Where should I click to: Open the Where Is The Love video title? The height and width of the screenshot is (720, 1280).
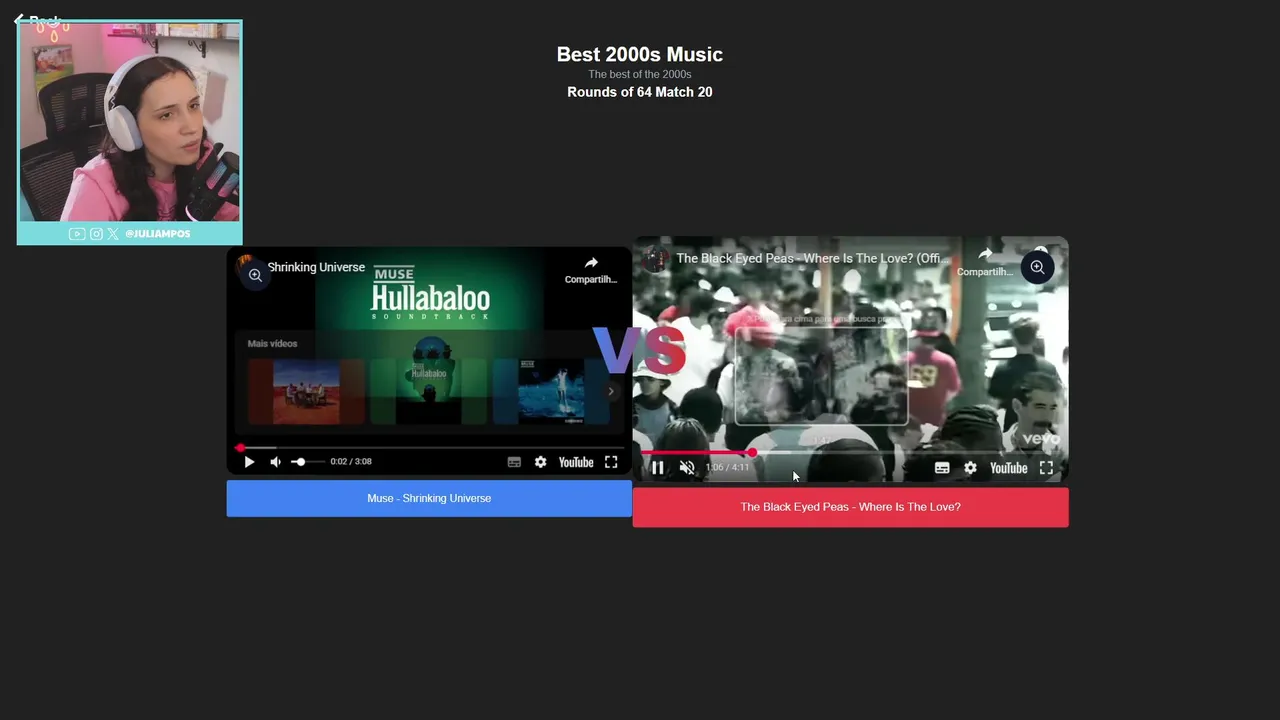coord(811,258)
